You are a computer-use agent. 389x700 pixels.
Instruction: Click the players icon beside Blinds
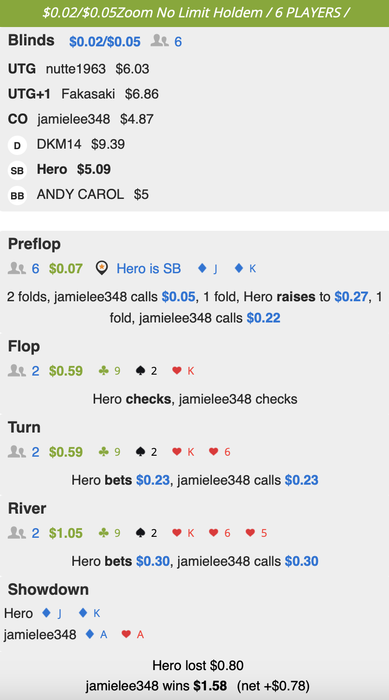pyautogui.click(x=159, y=42)
